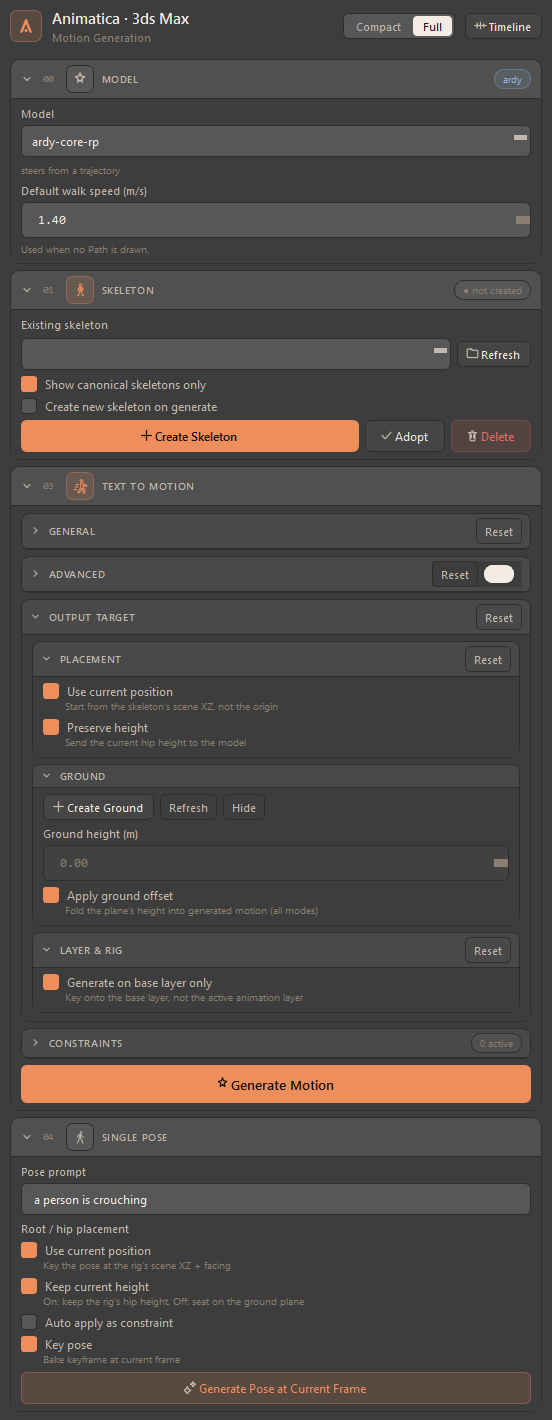This screenshot has width=552, height=1420.
Task: Reset the Advanced settings
Action: click(x=455, y=574)
